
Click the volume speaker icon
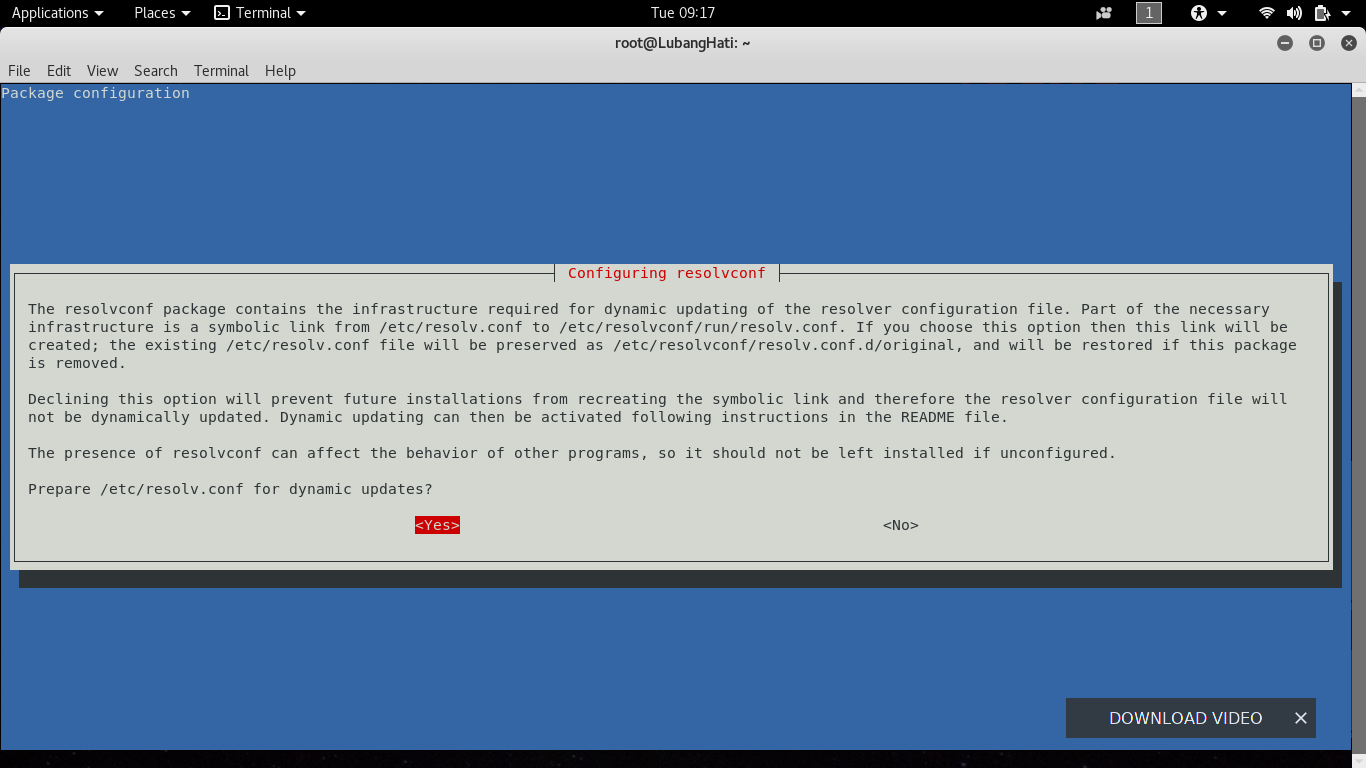1295,13
